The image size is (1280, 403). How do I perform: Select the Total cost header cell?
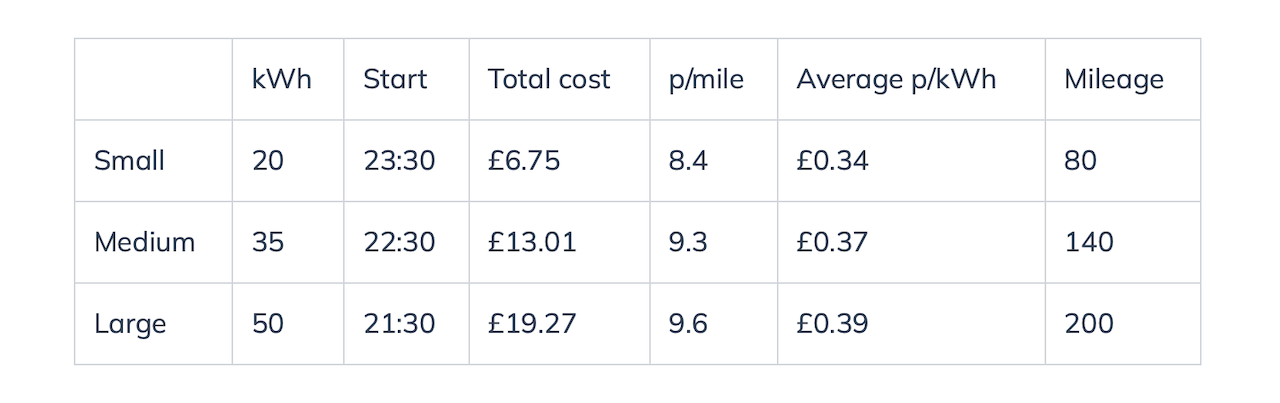549,80
